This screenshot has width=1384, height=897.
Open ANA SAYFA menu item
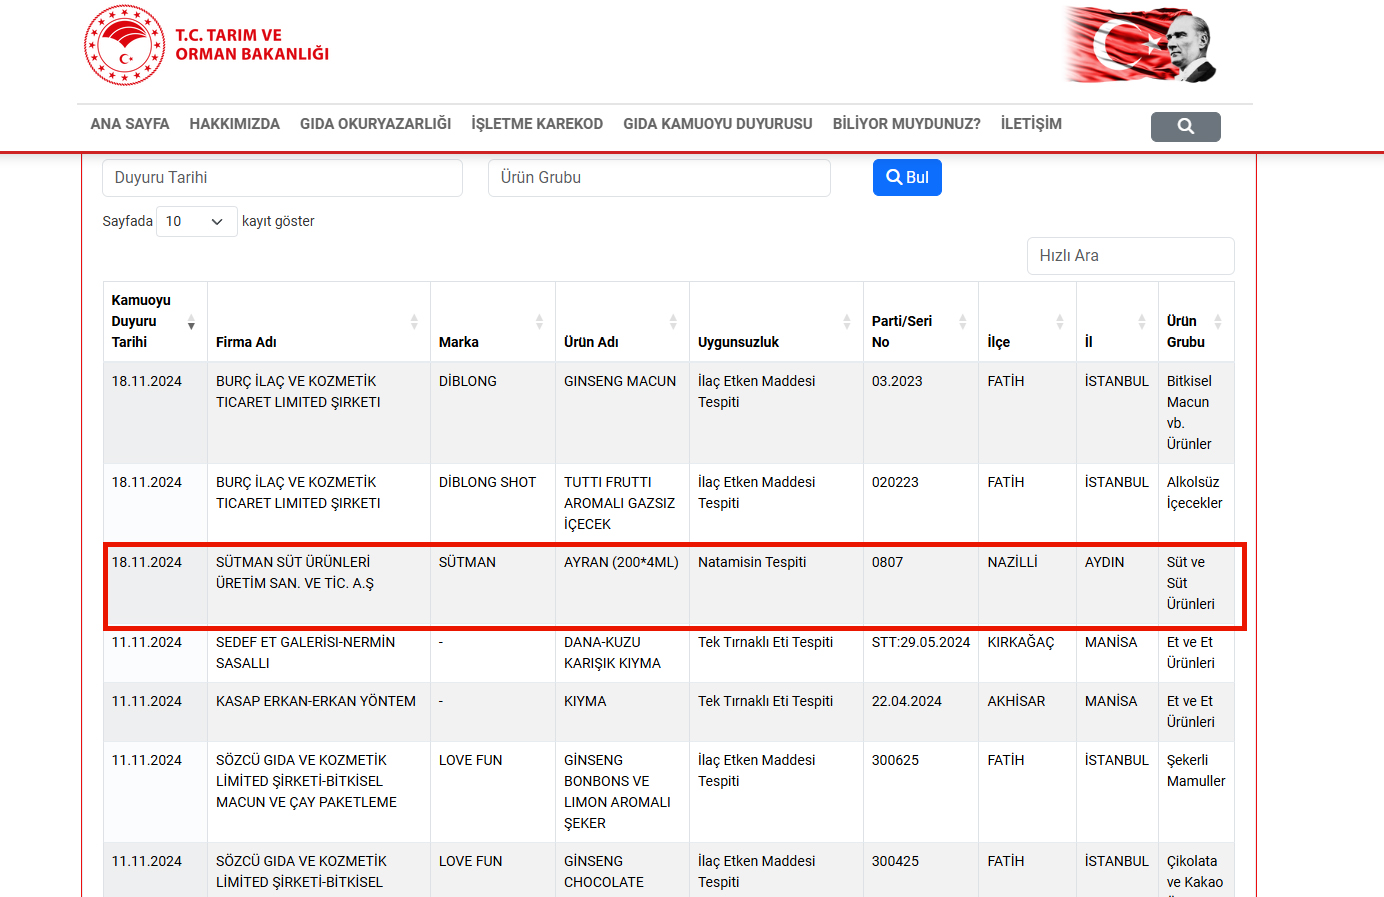(130, 124)
